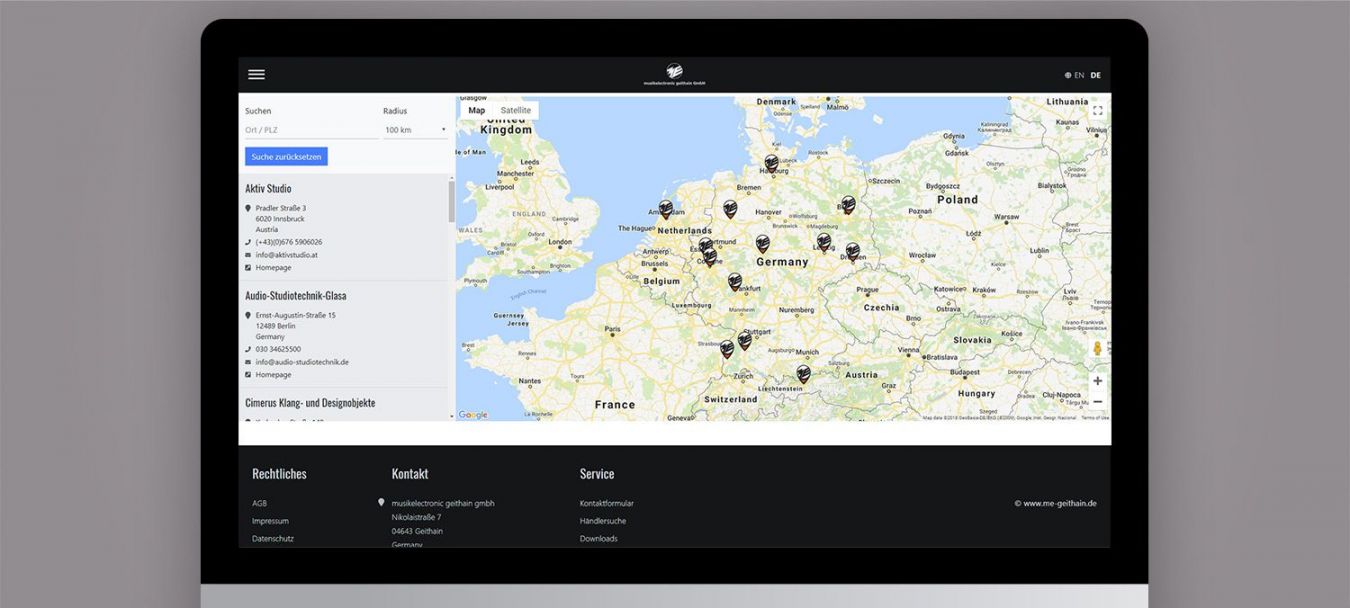Select the dealer marker near Berlin
Viewport: 1350px width, 608px height.
(x=848, y=204)
